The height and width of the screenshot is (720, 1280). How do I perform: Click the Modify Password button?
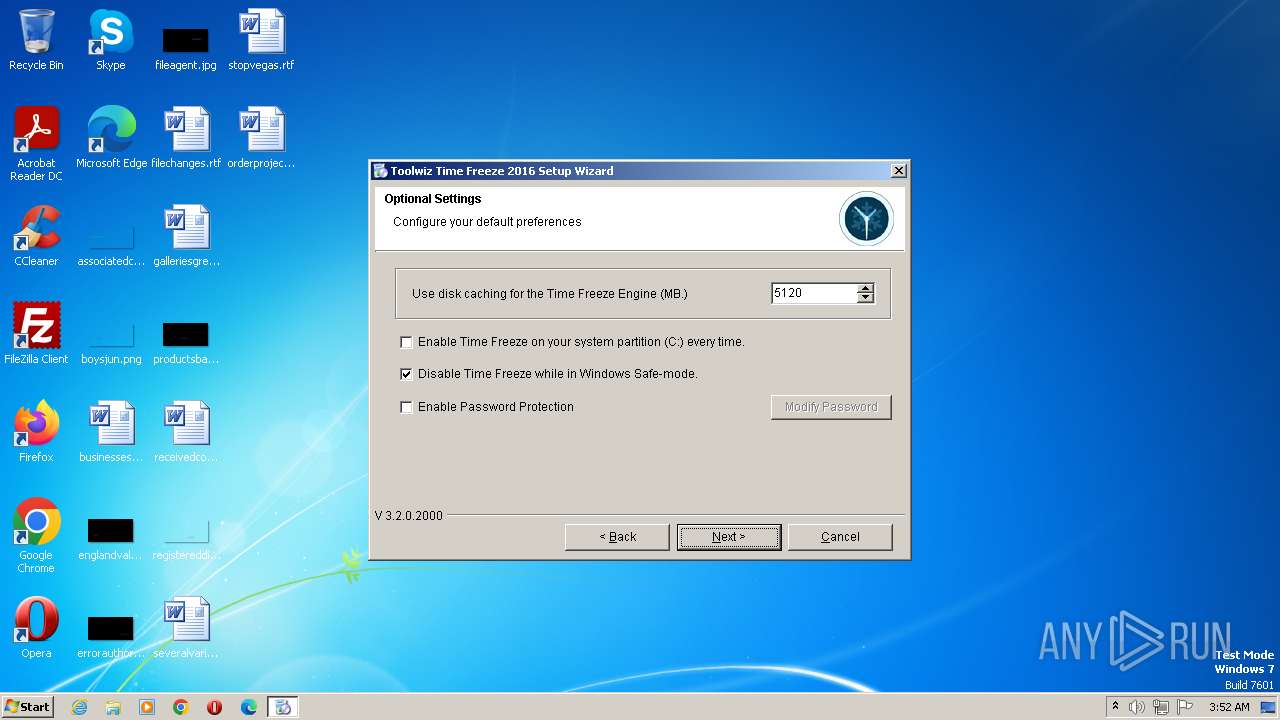point(831,407)
